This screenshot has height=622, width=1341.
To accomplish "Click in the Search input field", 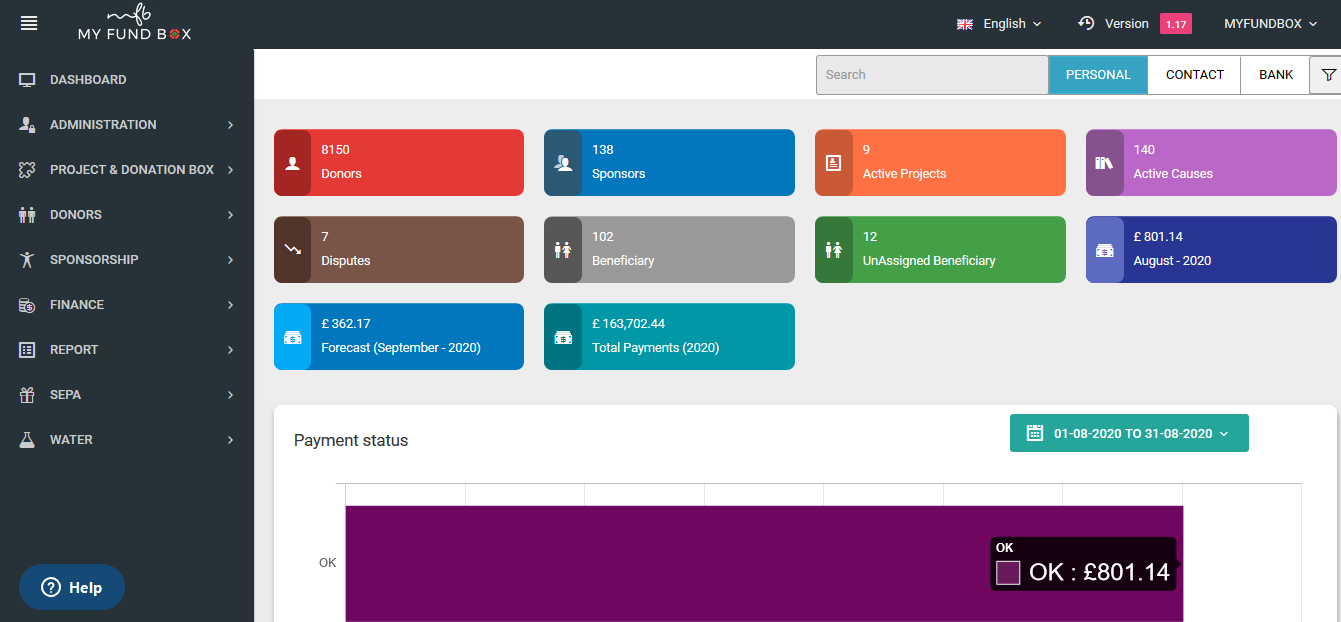I will pos(932,75).
